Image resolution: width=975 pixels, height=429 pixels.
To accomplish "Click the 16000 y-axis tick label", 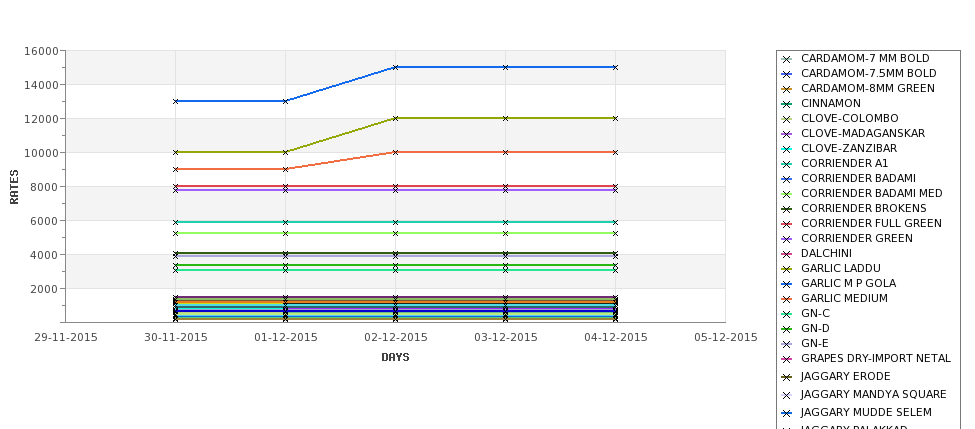I will [42, 51].
